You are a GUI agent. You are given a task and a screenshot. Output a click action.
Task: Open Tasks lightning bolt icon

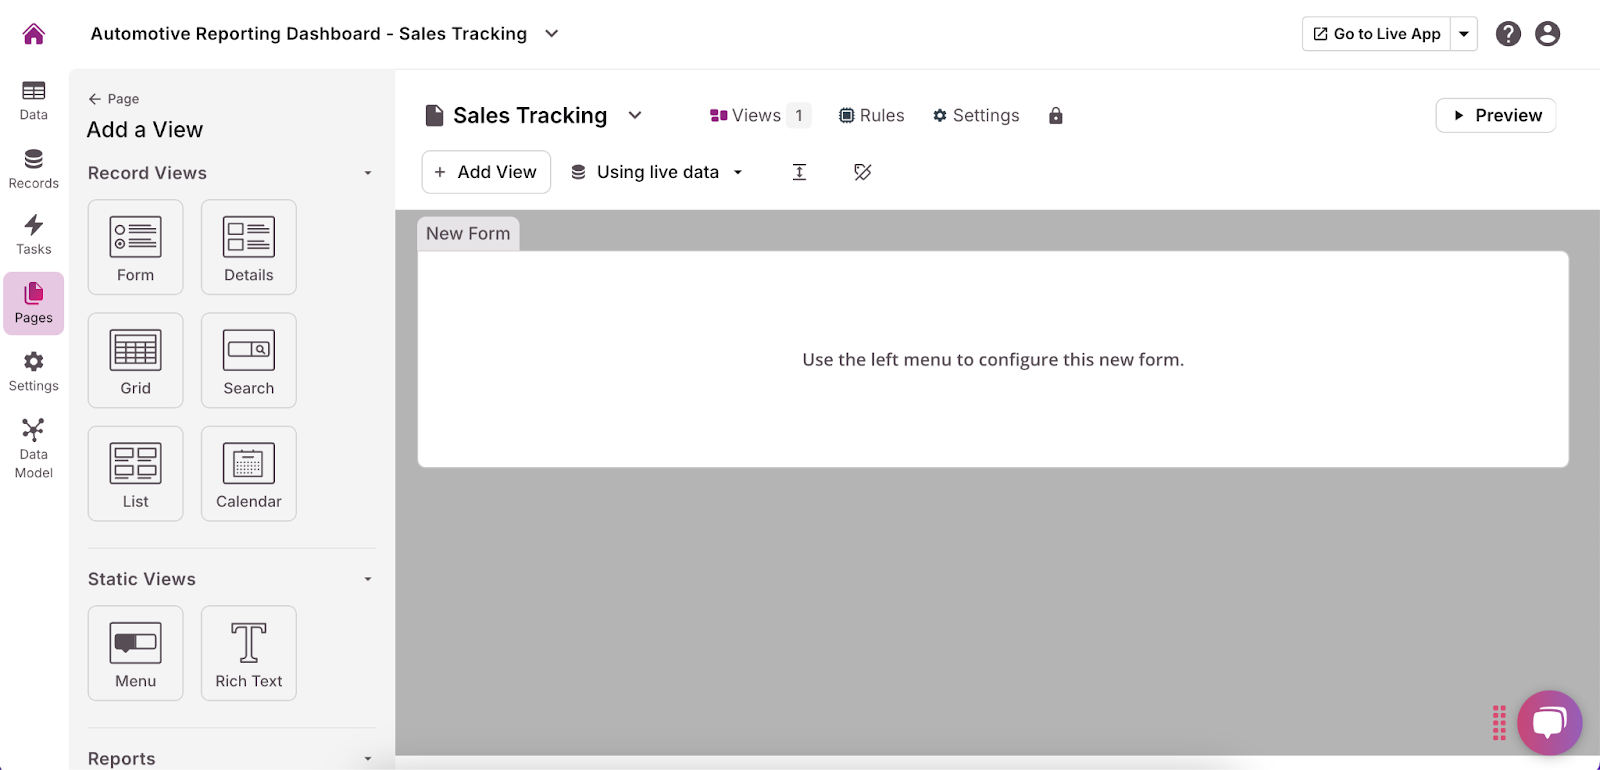(x=34, y=235)
